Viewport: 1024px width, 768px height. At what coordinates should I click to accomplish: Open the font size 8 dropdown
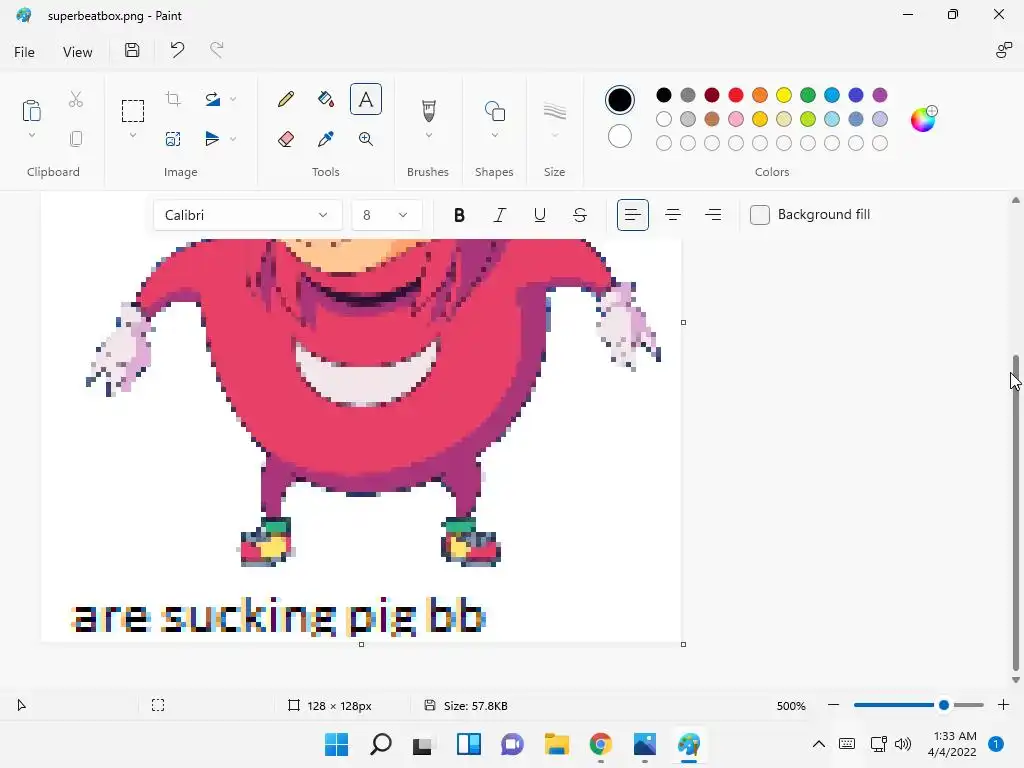[387, 215]
